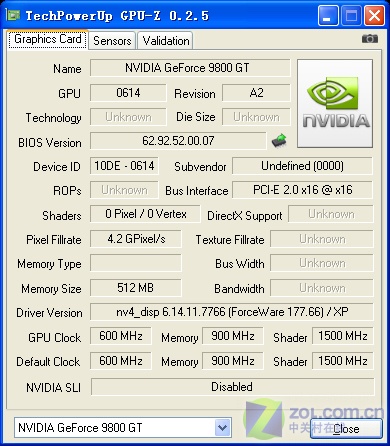Select the GPU field value 0614
Image resolution: width=390 pixels, height=446 pixels.
pyautogui.click(x=128, y=93)
